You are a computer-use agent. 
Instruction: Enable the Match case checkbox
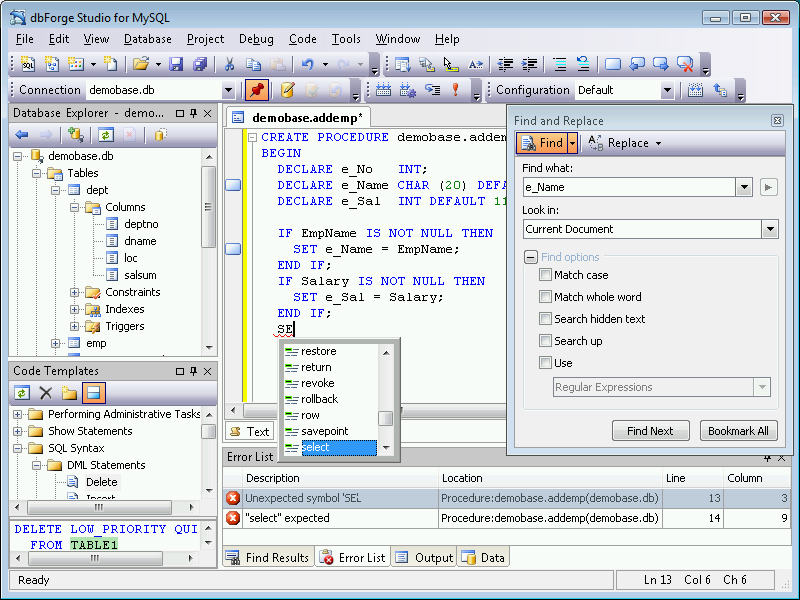click(x=545, y=275)
